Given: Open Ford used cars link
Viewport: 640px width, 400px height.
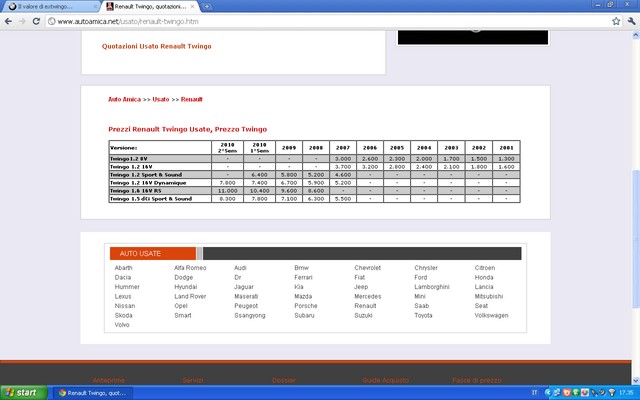Looking at the screenshot, I should point(420,277).
